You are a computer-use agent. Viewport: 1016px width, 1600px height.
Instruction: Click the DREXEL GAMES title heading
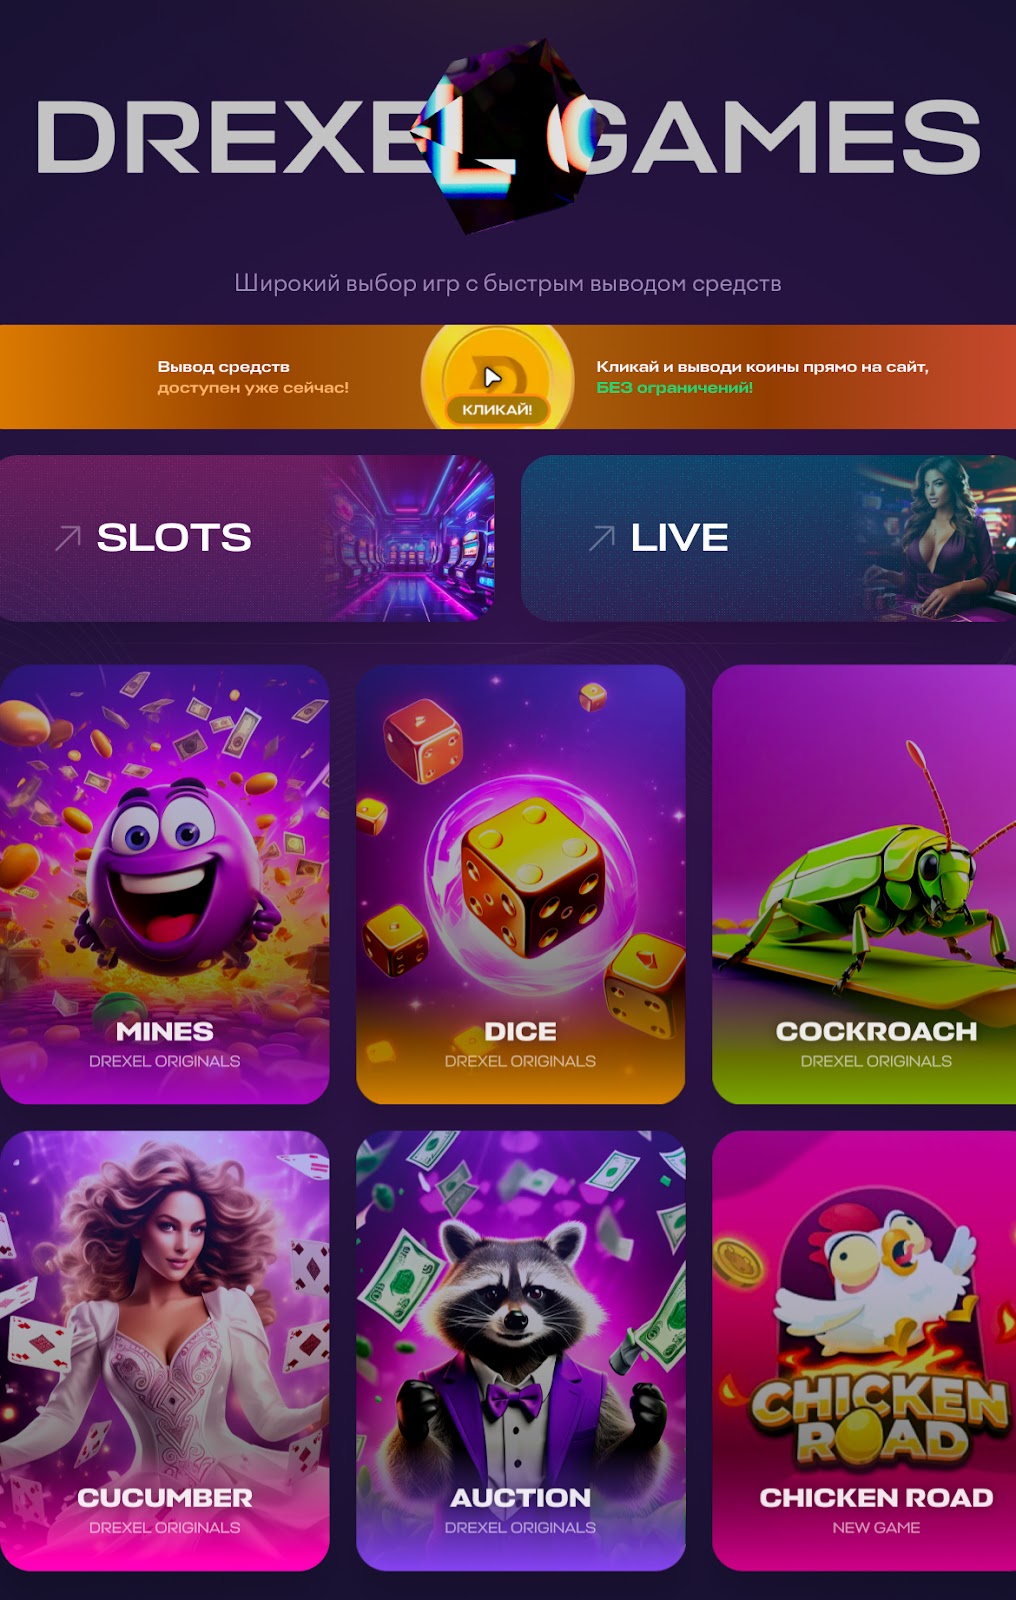pyautogui.click(x=508, y=137)
